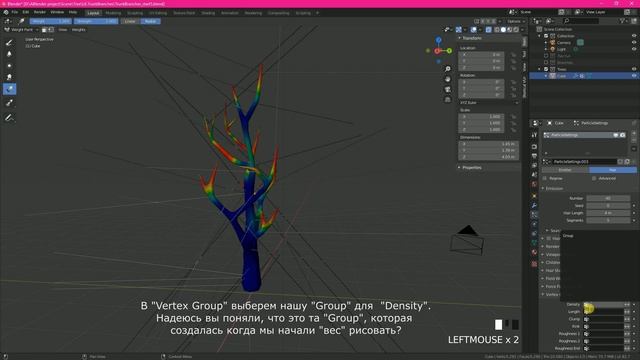This screenshot has width=640, height=360.
Task: Toggle camera view icon in viewport
Action: [448, 89]
